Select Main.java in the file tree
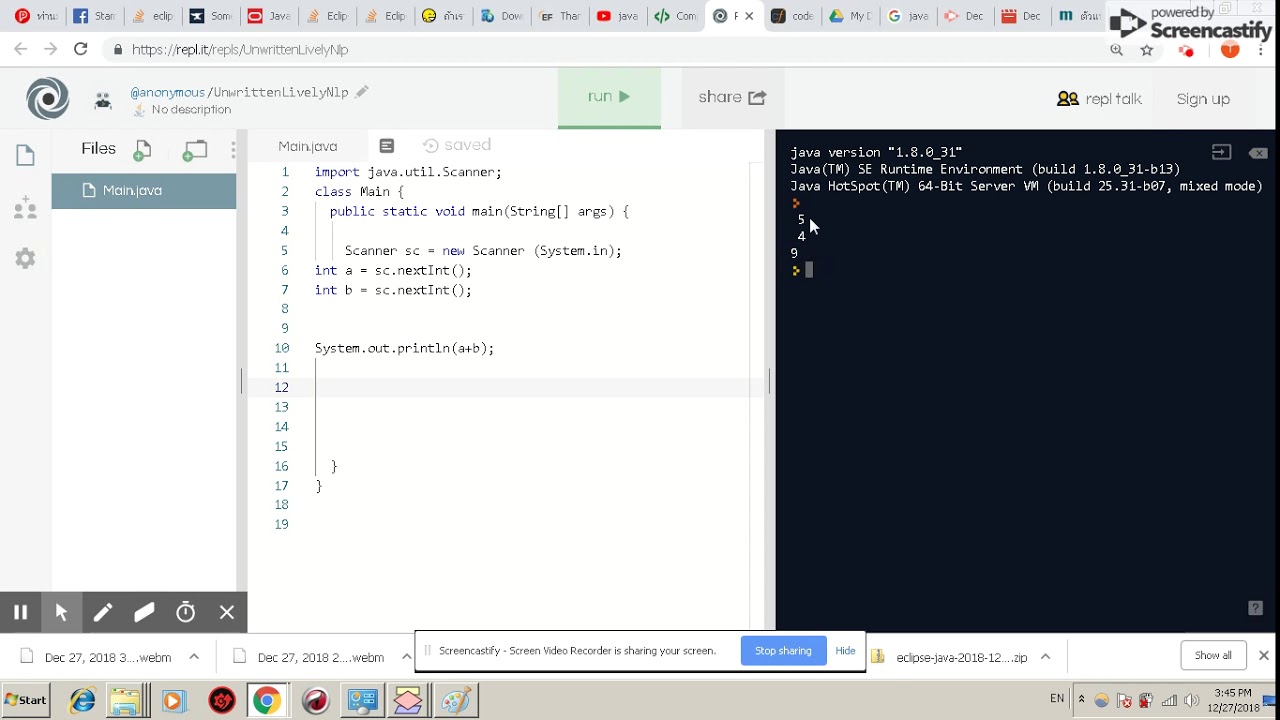This screenshot has width=1280, height=720. (x=144, y=190)
